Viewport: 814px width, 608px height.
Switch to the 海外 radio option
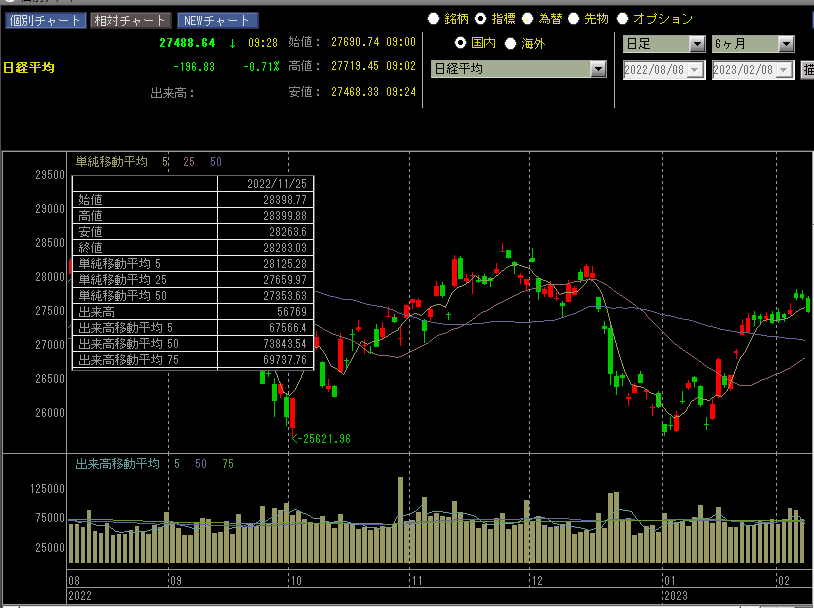510,43
